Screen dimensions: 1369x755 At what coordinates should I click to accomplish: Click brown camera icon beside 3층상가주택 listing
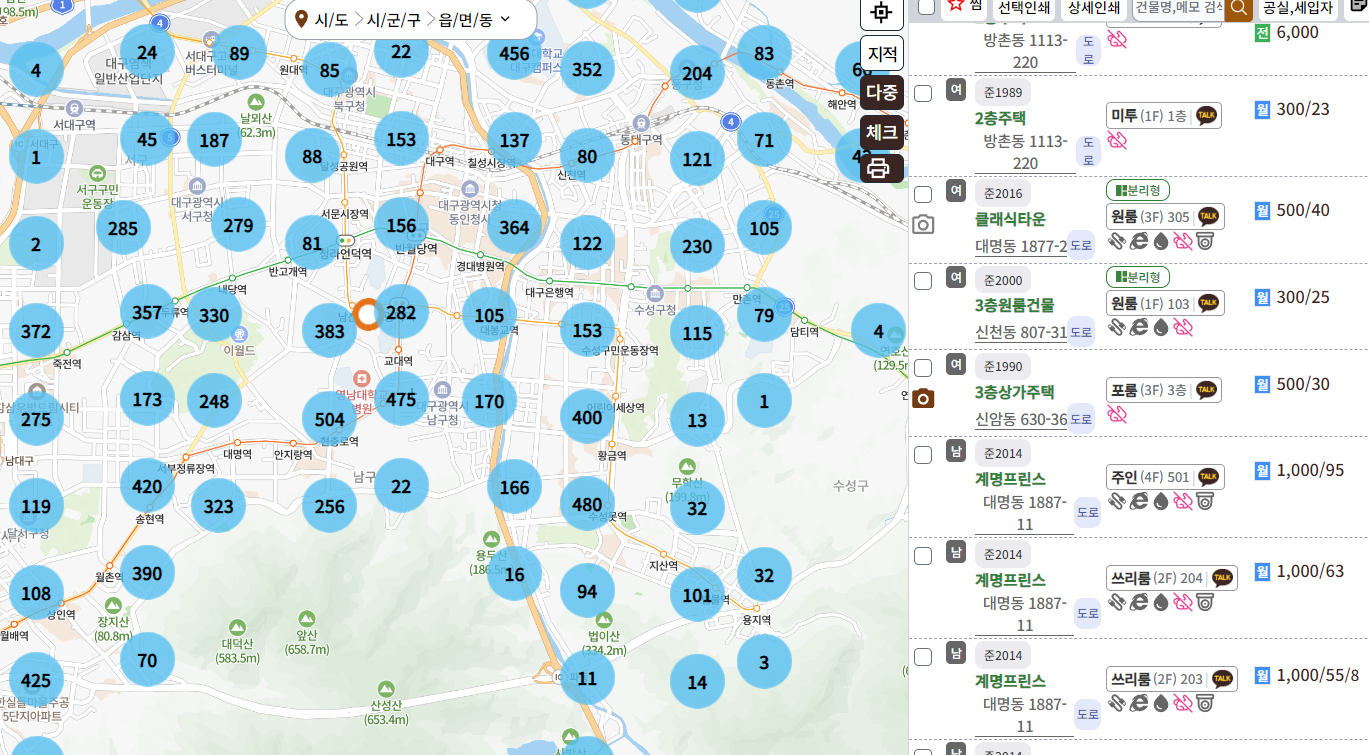[x=924, y=399]
